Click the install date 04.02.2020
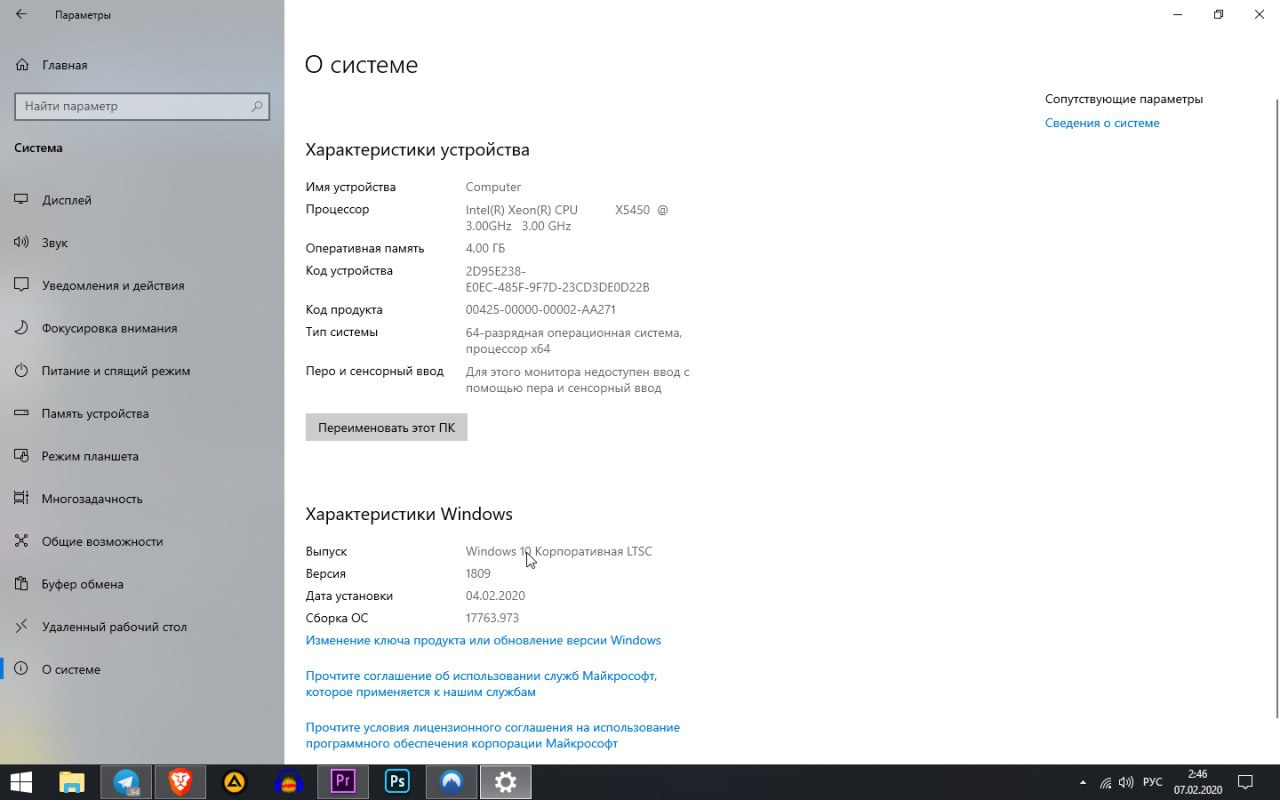The image size is (1280, 800). click(495, 596)
